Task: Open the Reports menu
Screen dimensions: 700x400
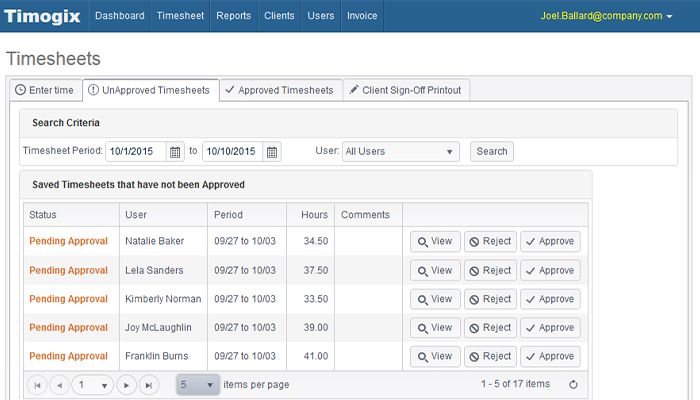Action: tap(233, 16)
